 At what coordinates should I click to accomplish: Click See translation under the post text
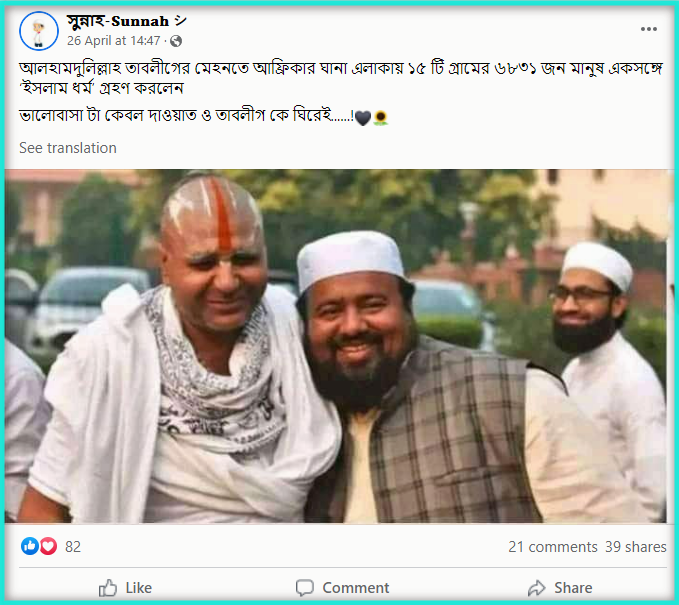(68, 148)
